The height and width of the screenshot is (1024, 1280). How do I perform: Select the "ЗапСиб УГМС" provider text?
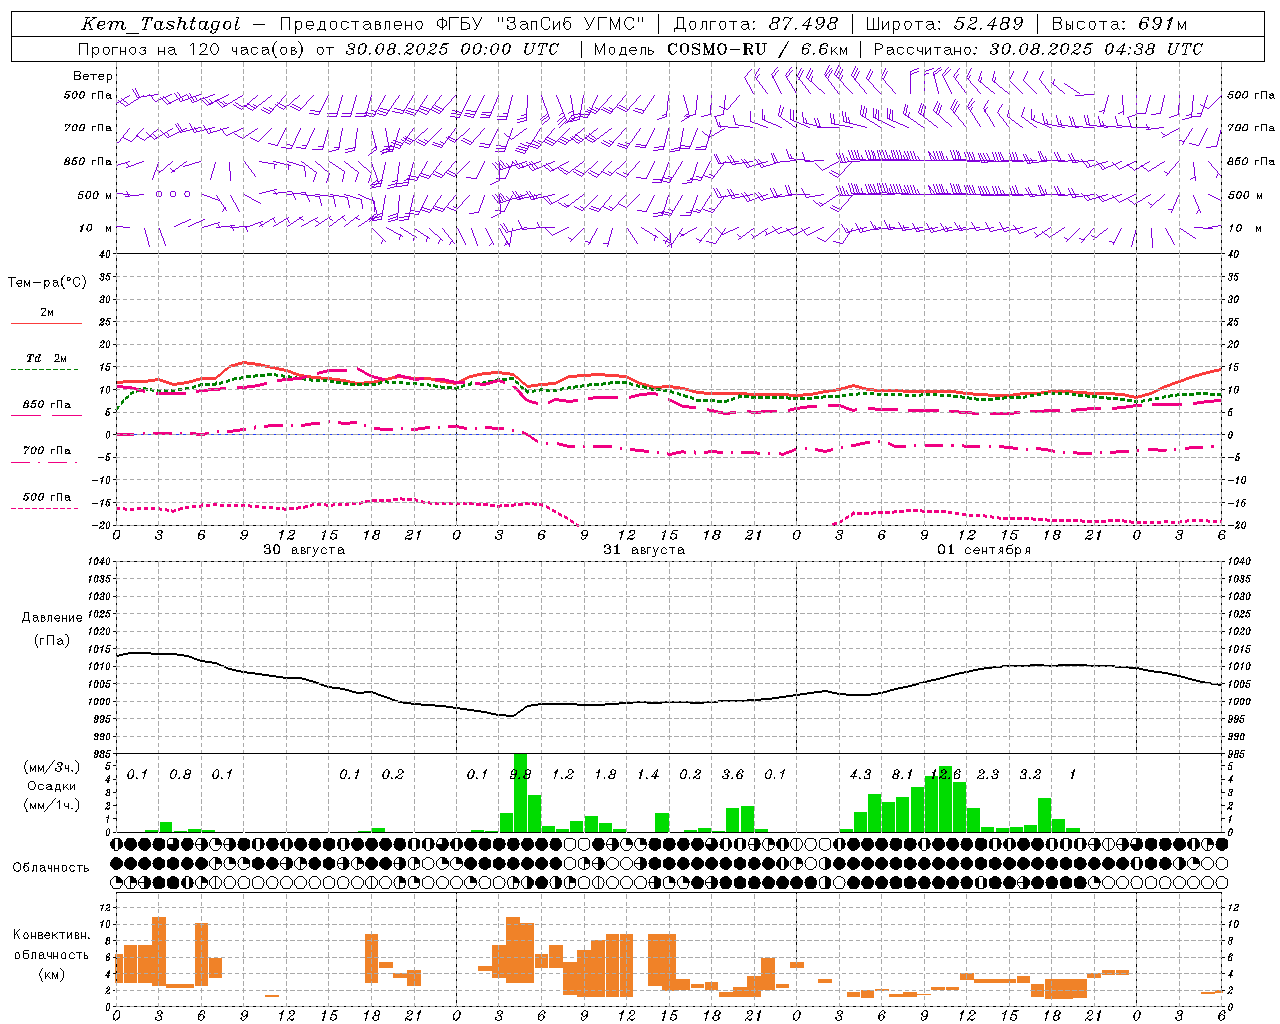click(x=569, y=24)
